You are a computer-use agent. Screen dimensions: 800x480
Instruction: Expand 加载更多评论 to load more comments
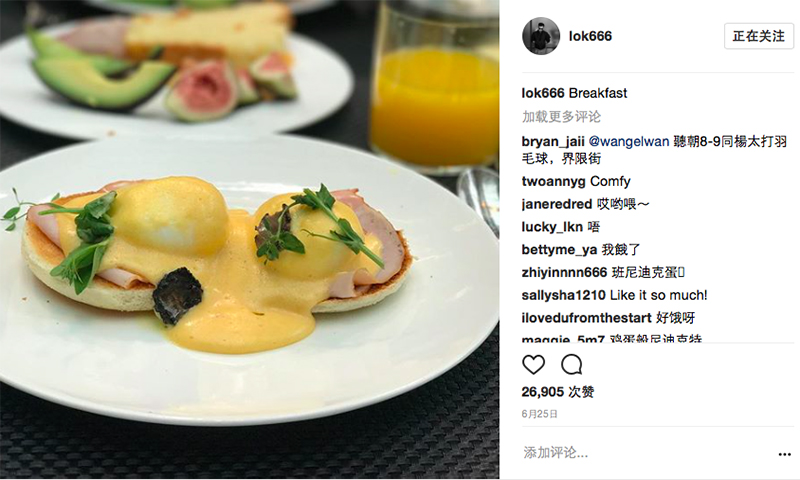[561, 117]
